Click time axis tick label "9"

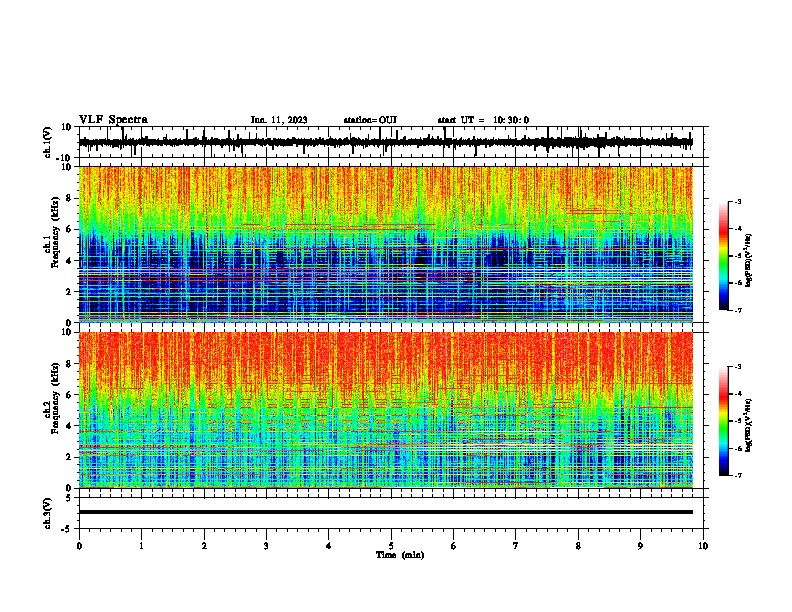click(x=640, y=546)
